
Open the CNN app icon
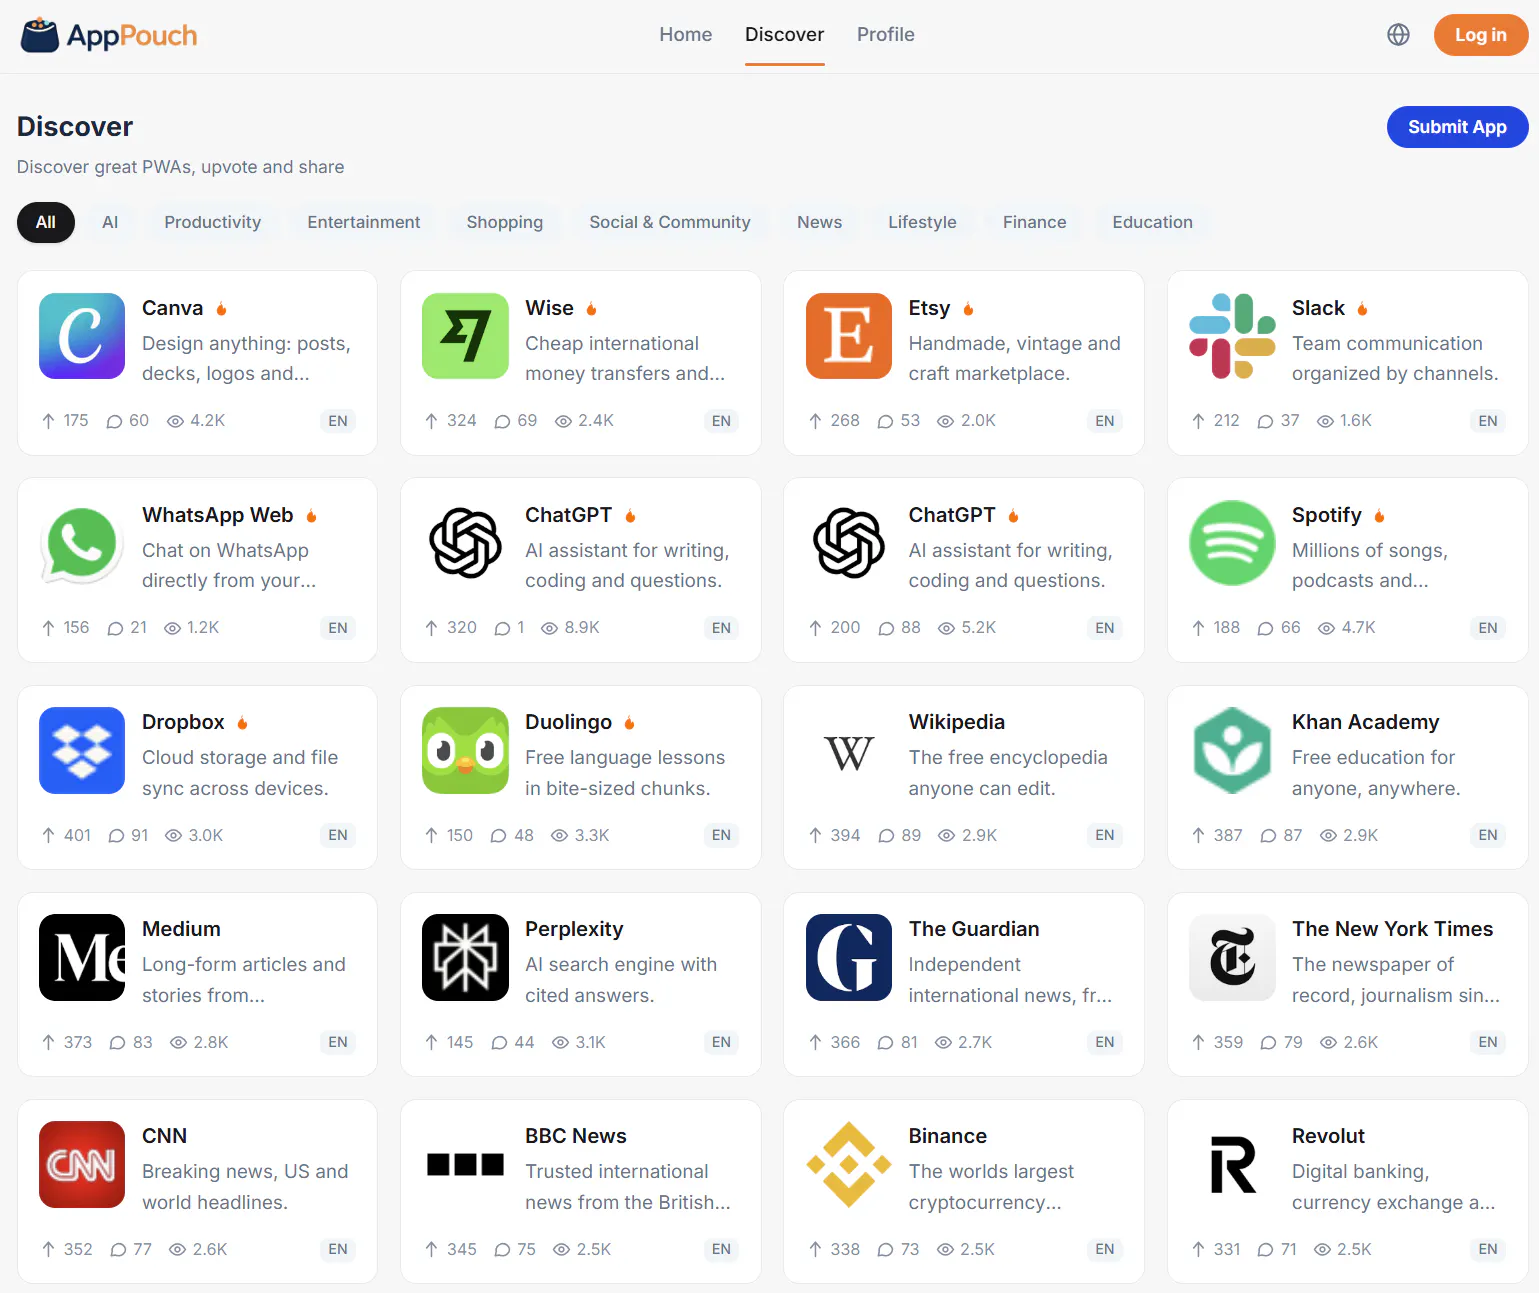tap(82, 1164)
